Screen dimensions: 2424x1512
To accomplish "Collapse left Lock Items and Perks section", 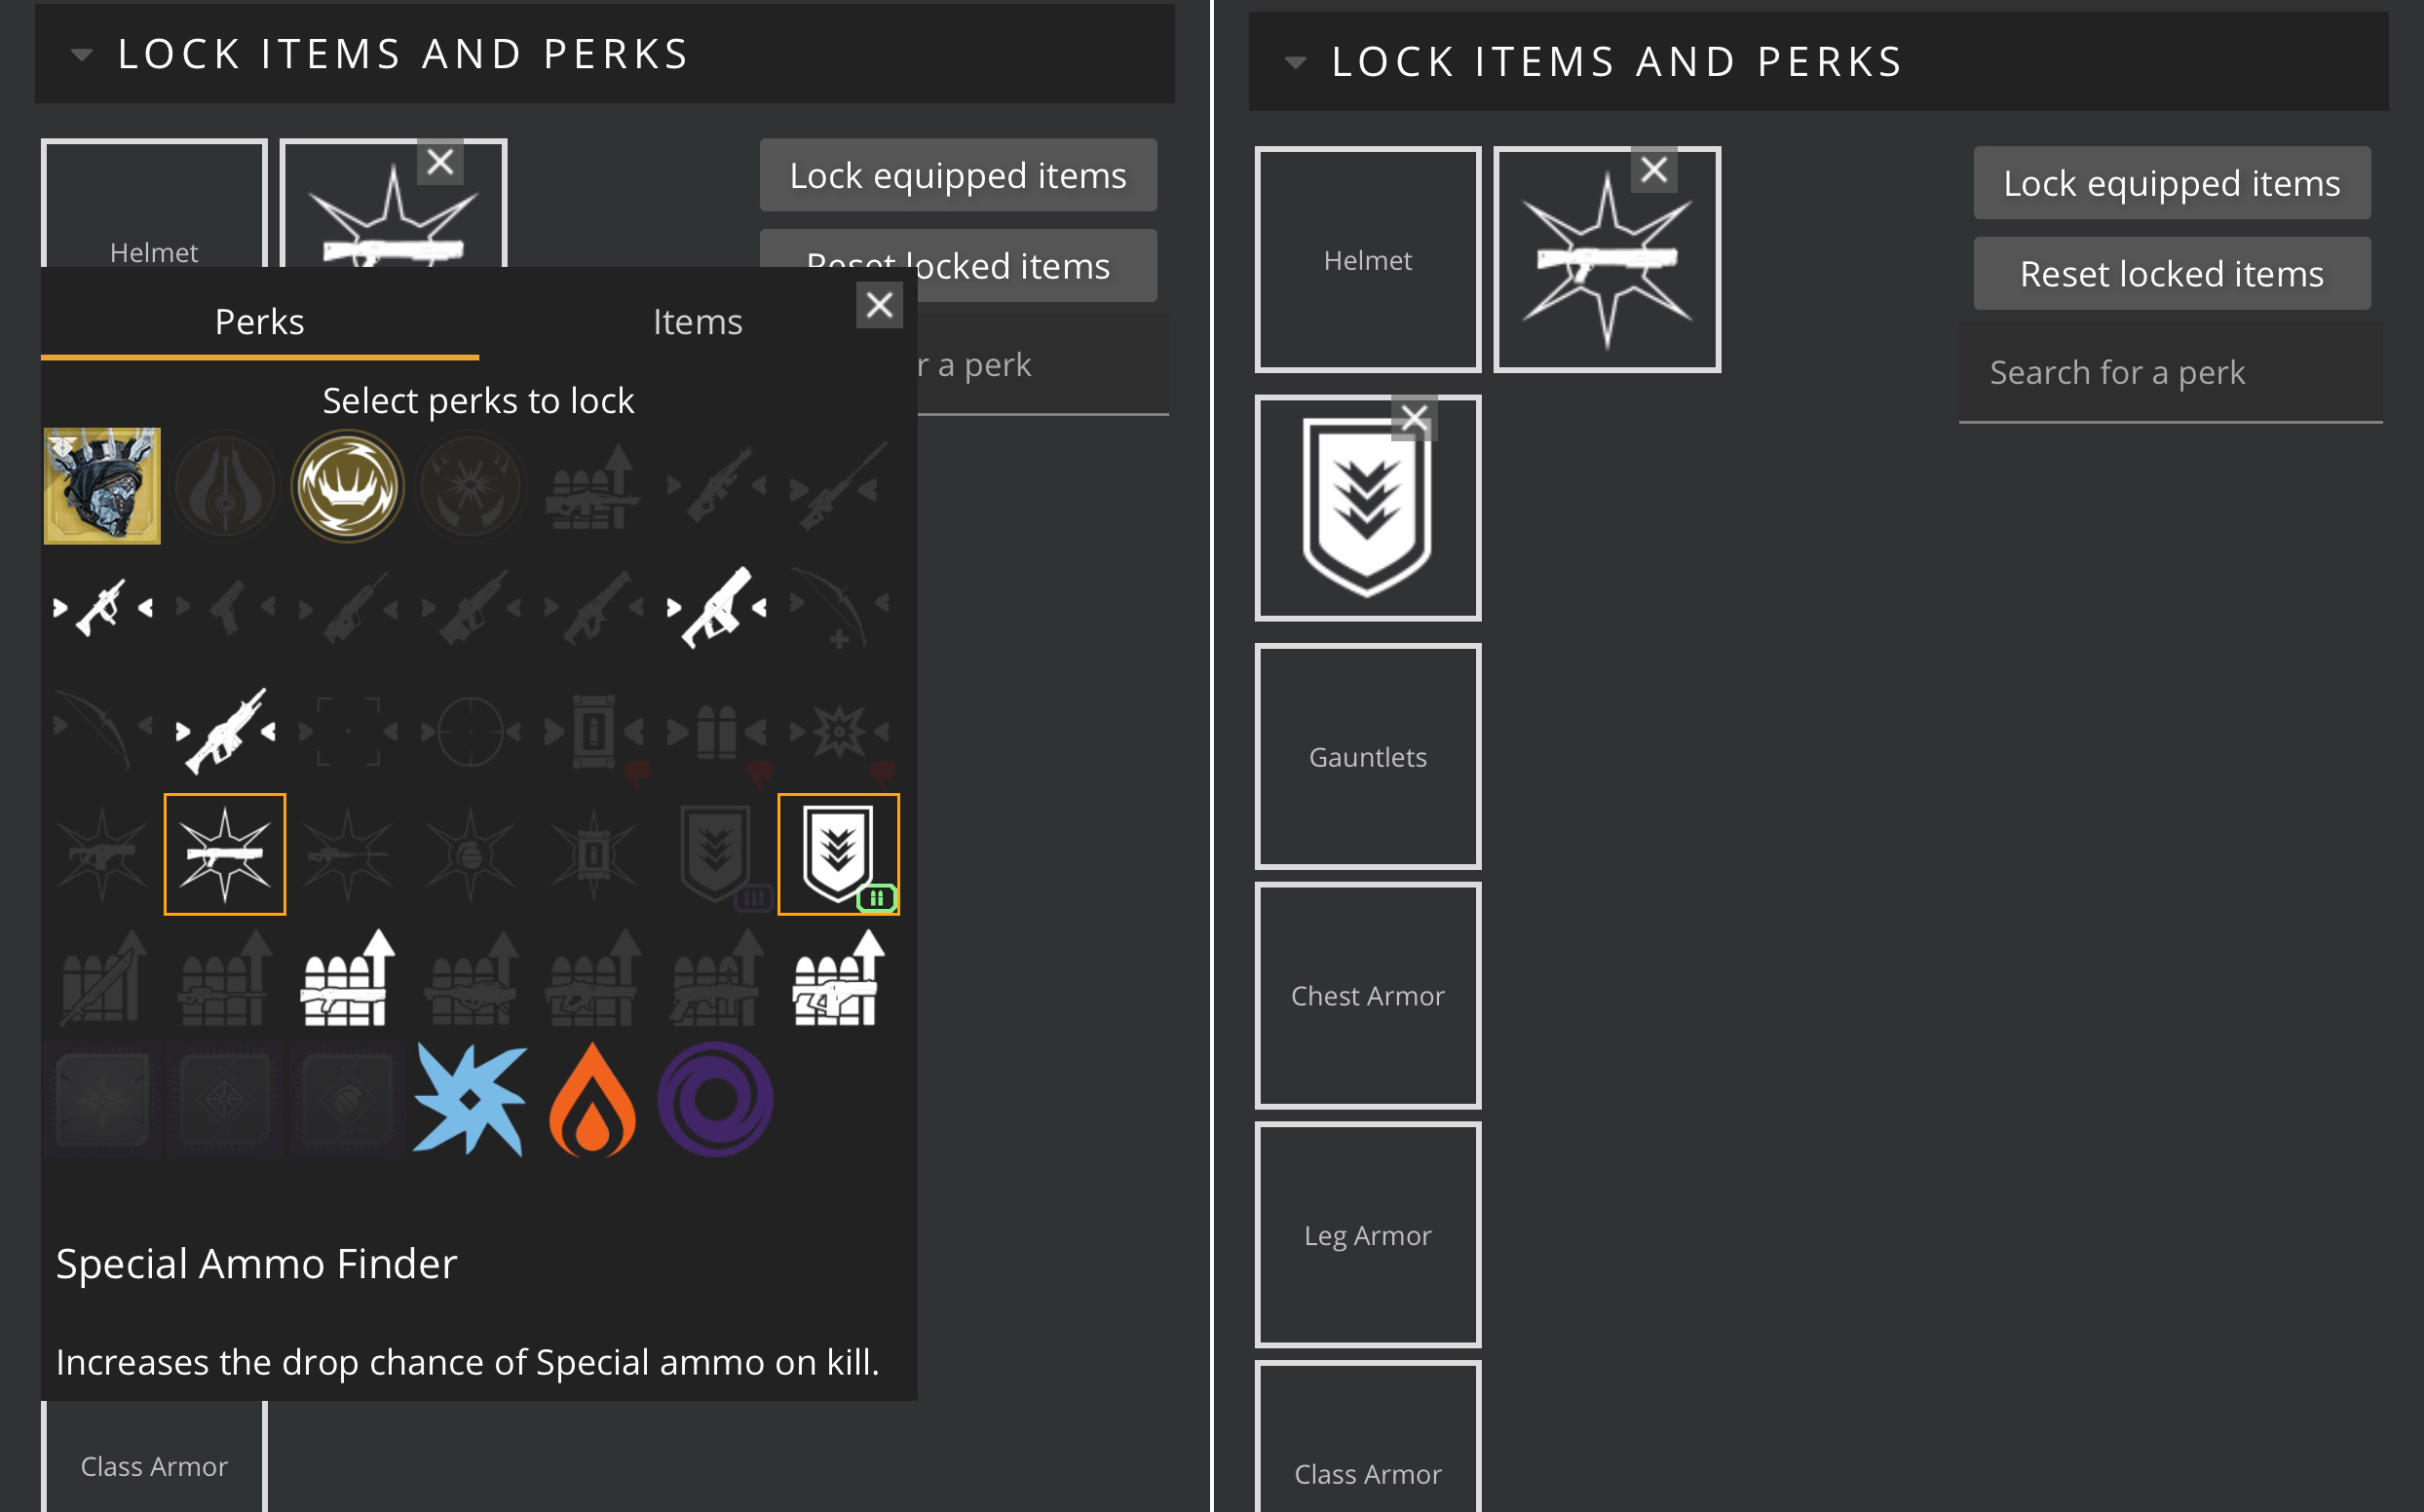I will [82, 54].
